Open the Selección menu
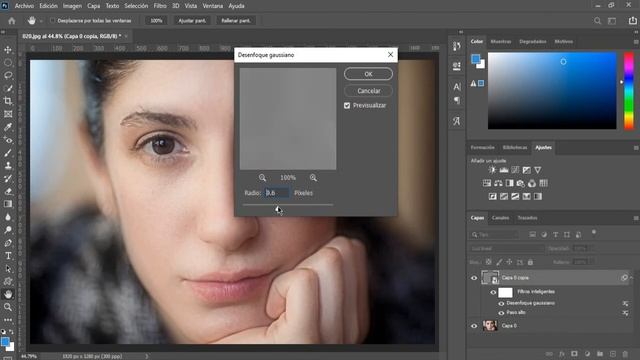The image size is (640, 360). [x=136, y=6]
